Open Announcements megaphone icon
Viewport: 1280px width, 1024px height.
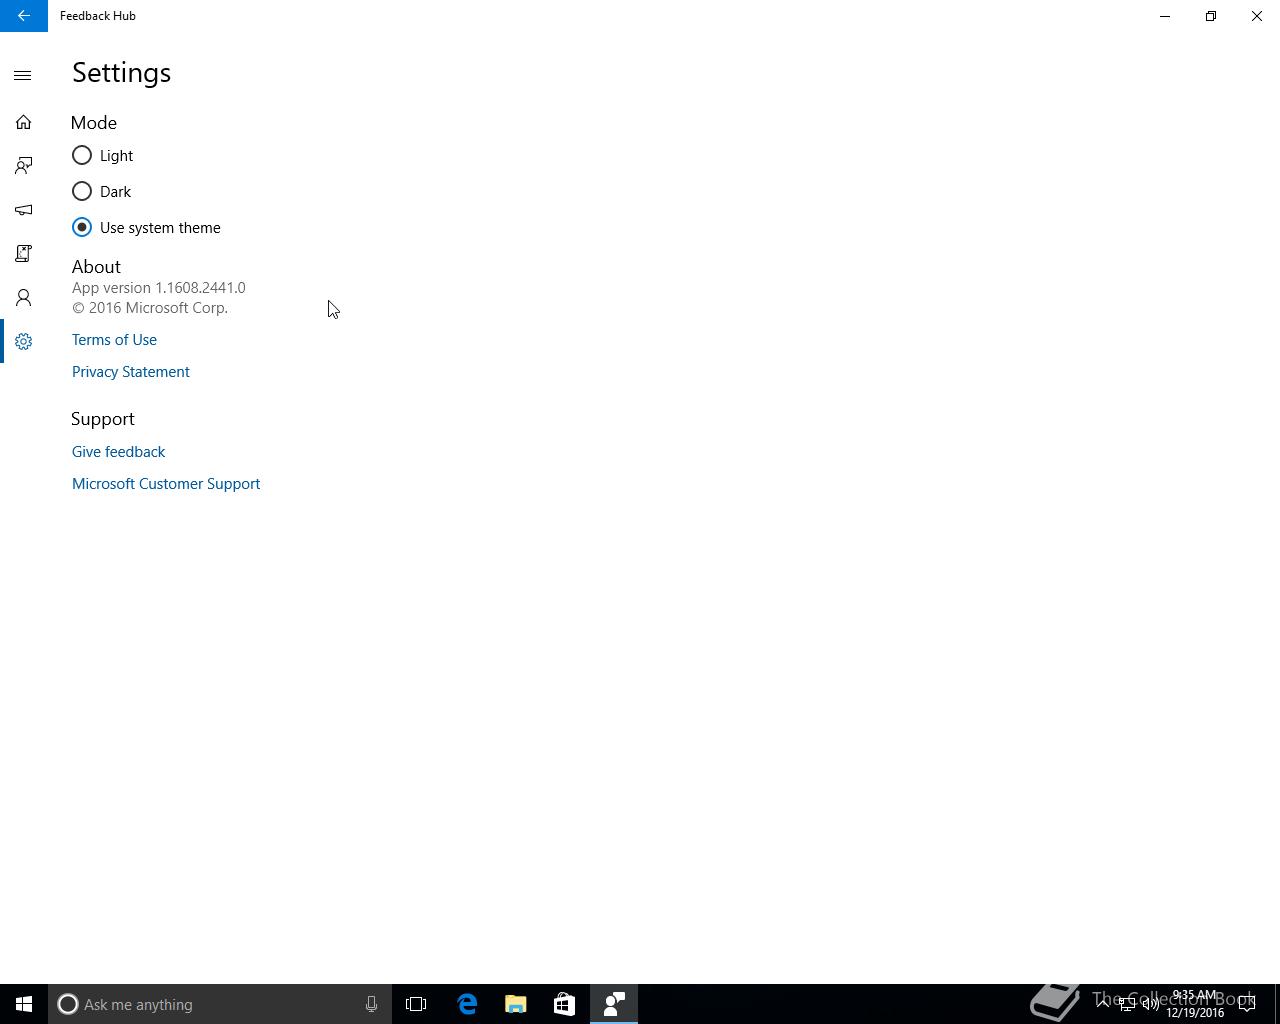point(23,210)
